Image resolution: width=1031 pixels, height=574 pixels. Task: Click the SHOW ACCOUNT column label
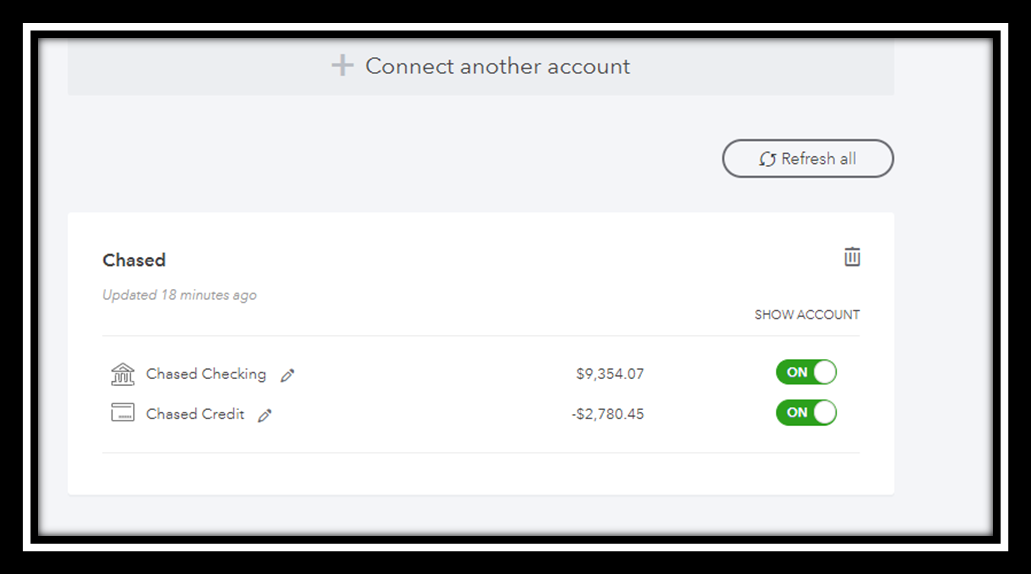[807, 315]
